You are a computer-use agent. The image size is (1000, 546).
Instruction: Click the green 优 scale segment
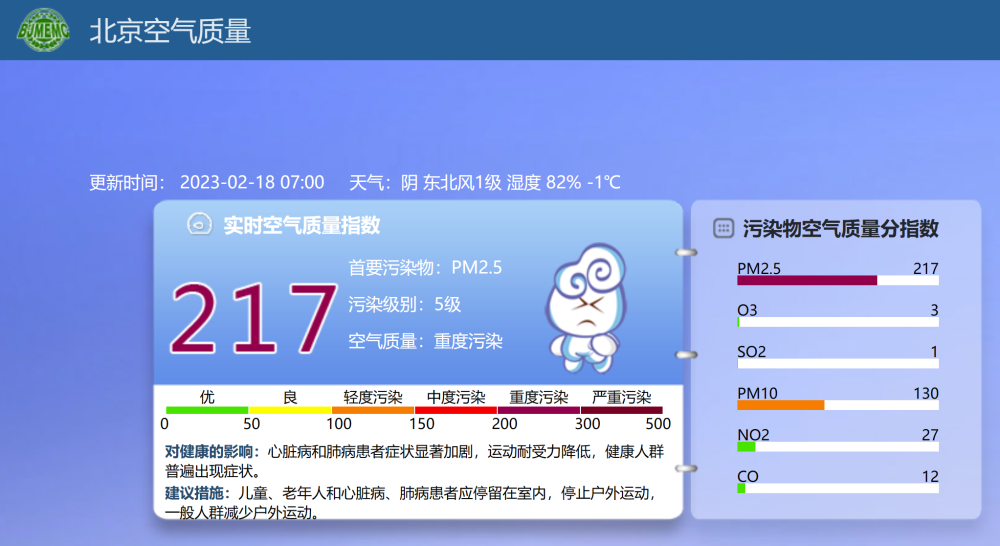point(207,410)
